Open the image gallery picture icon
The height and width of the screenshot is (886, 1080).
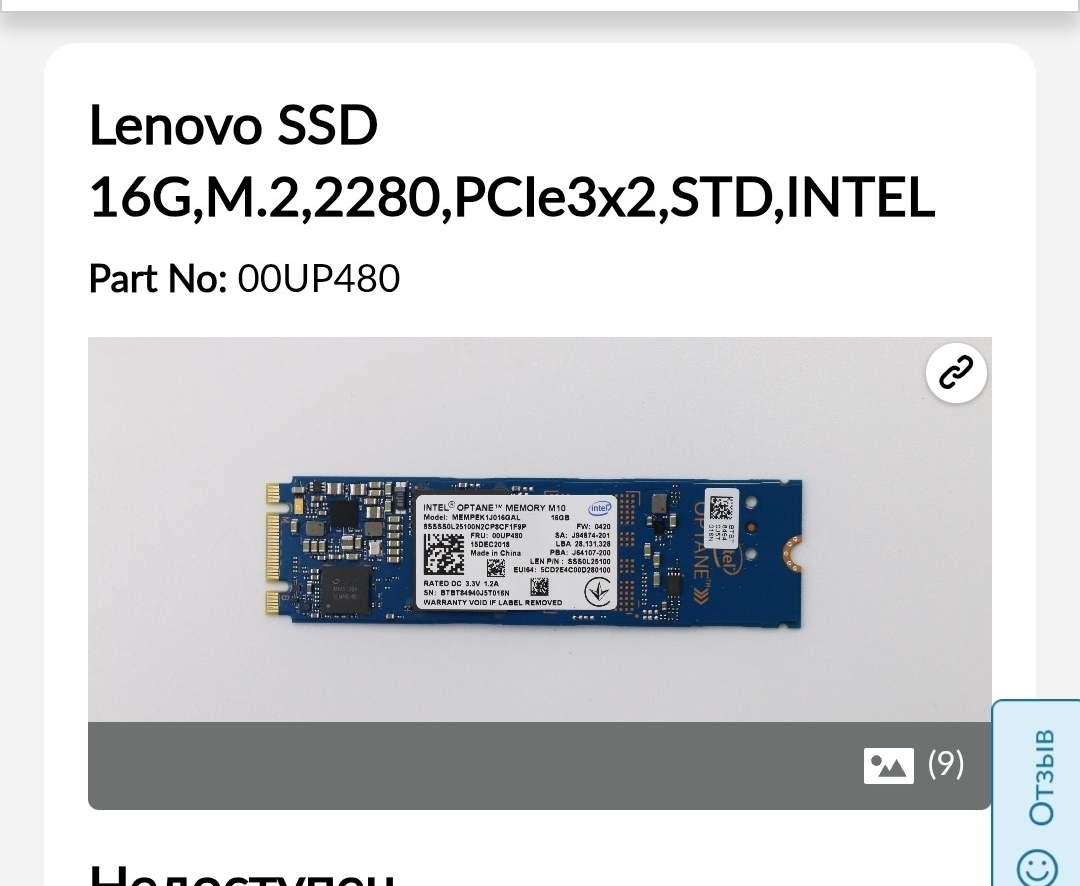(889, 765)
